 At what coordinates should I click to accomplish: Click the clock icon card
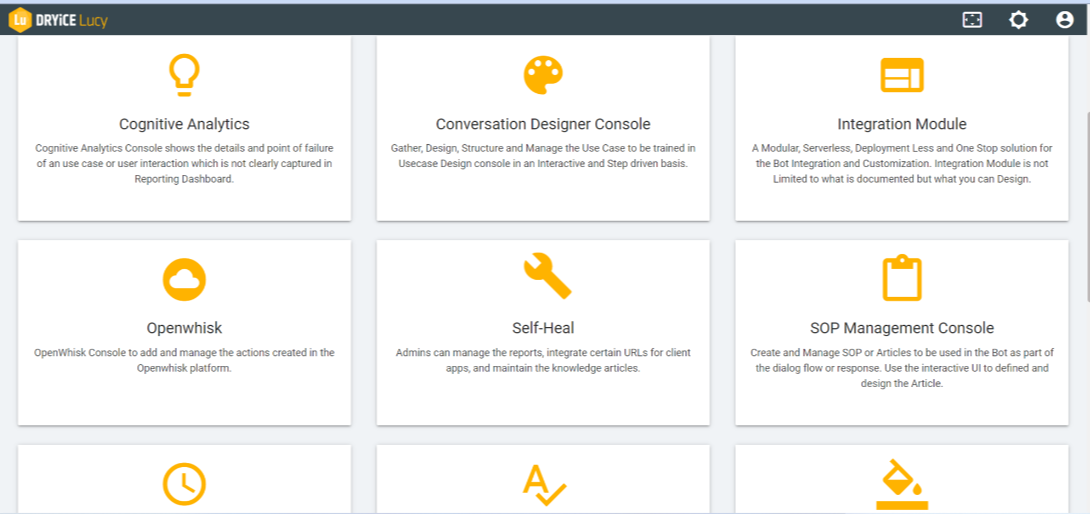(x=184, y=484)
